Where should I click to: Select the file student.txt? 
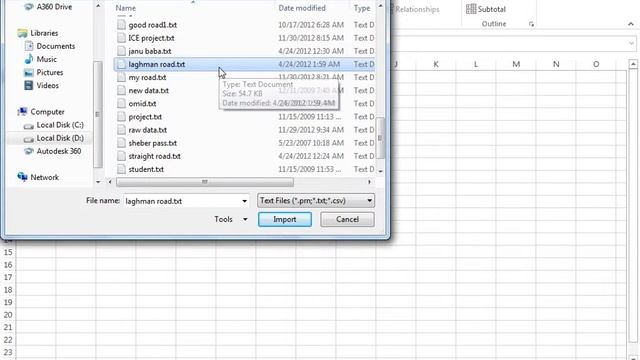tap(146, 169)
